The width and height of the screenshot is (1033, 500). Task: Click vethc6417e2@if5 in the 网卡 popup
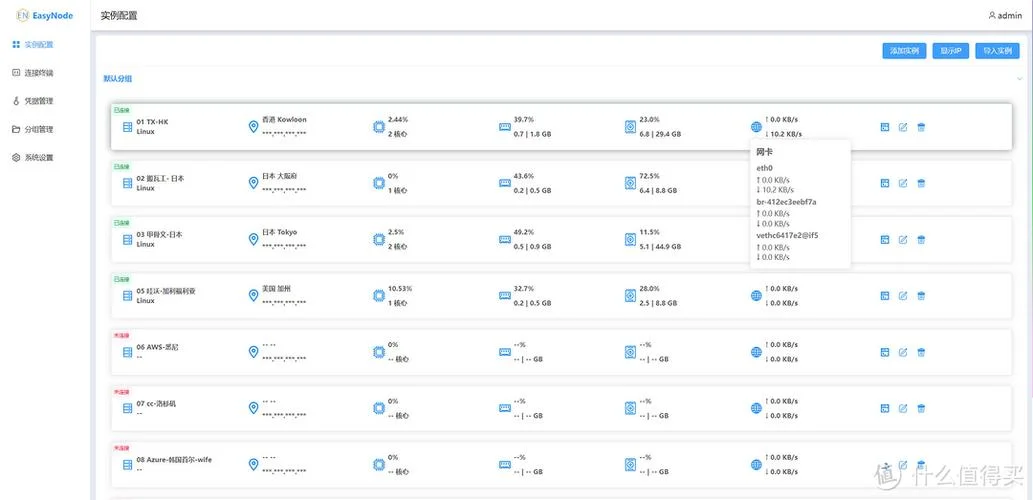point(787,235)
